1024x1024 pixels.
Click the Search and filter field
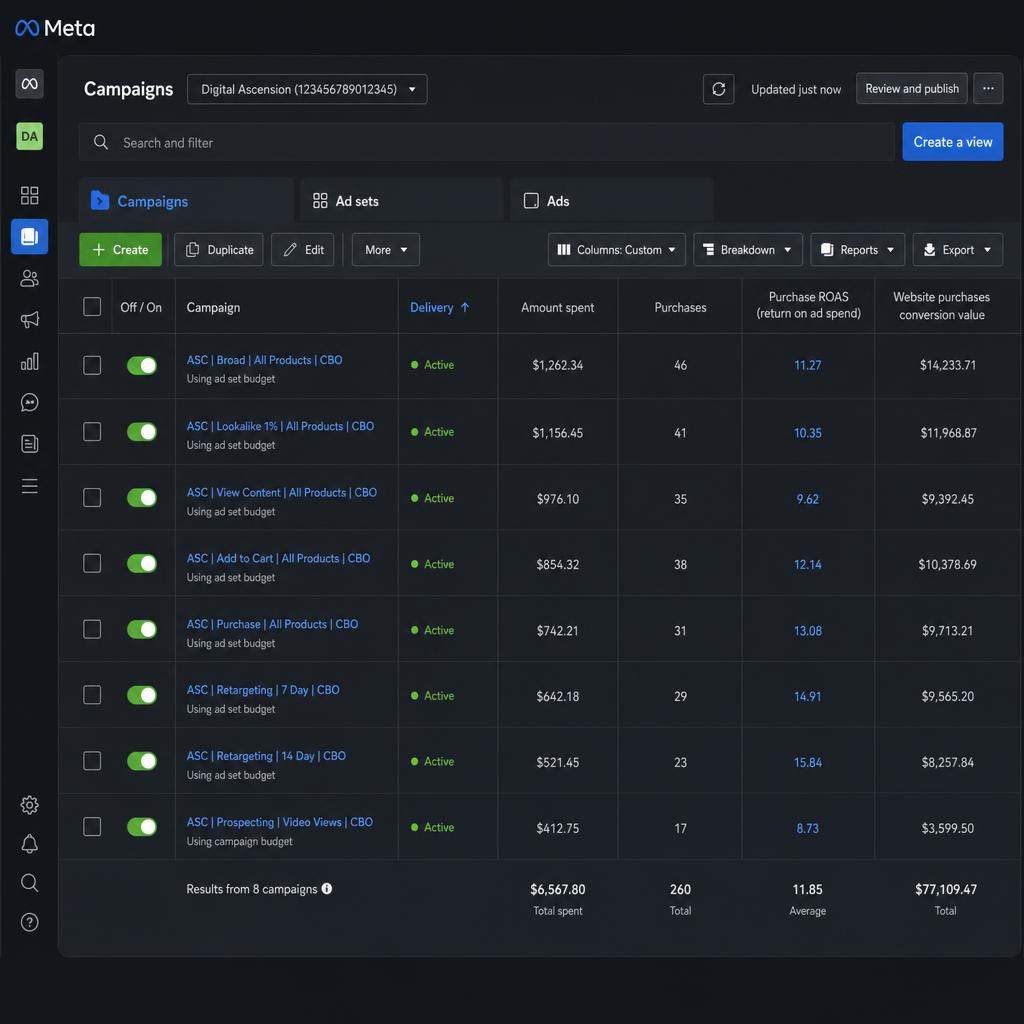tap(487, 142)
